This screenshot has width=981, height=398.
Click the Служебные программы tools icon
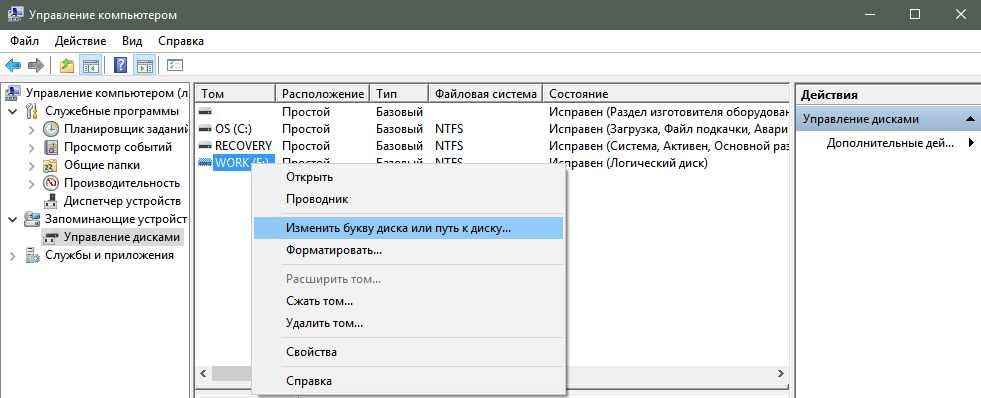click(32, 111)
